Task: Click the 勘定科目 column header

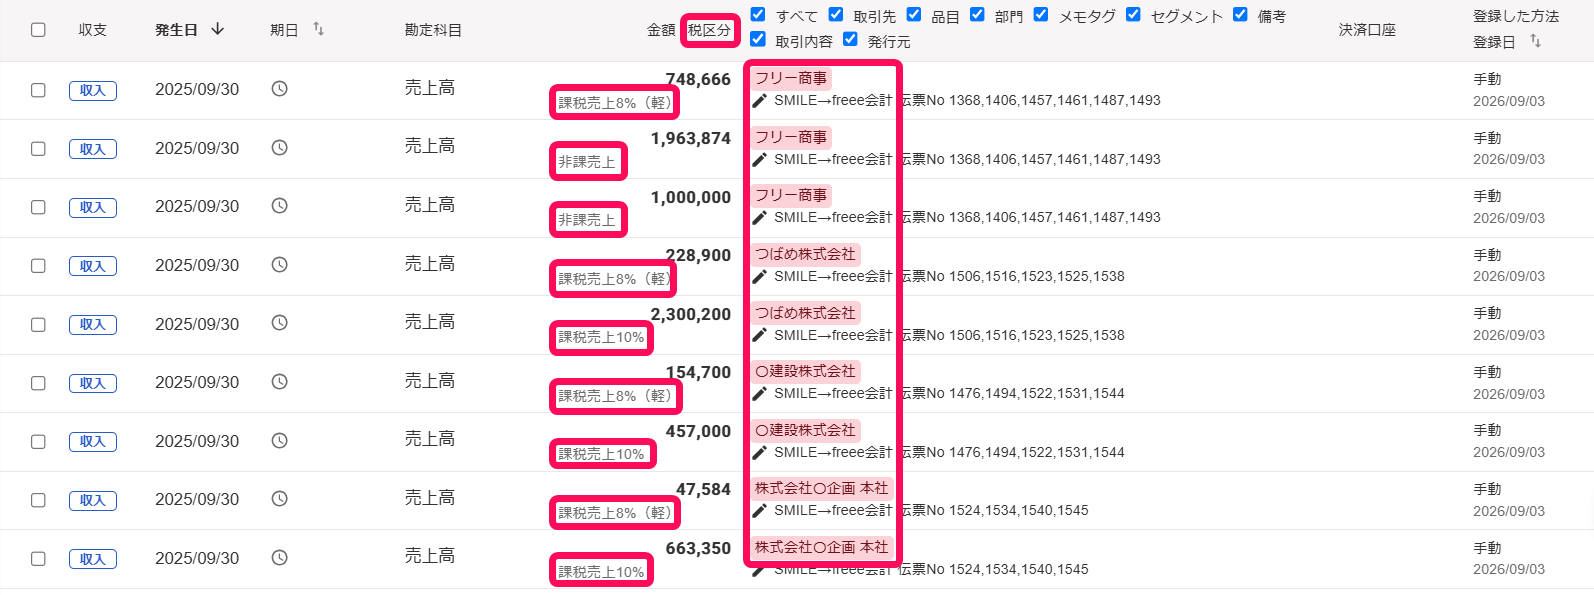Action: pyautogui.click(x=433, y=30)
